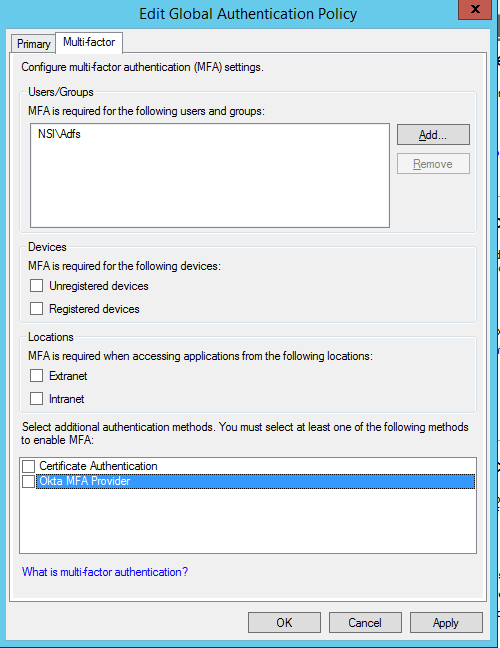Click the Edit Global Authentication Policy title bar
Screen dimensions: 500x648
coord(248,14)
